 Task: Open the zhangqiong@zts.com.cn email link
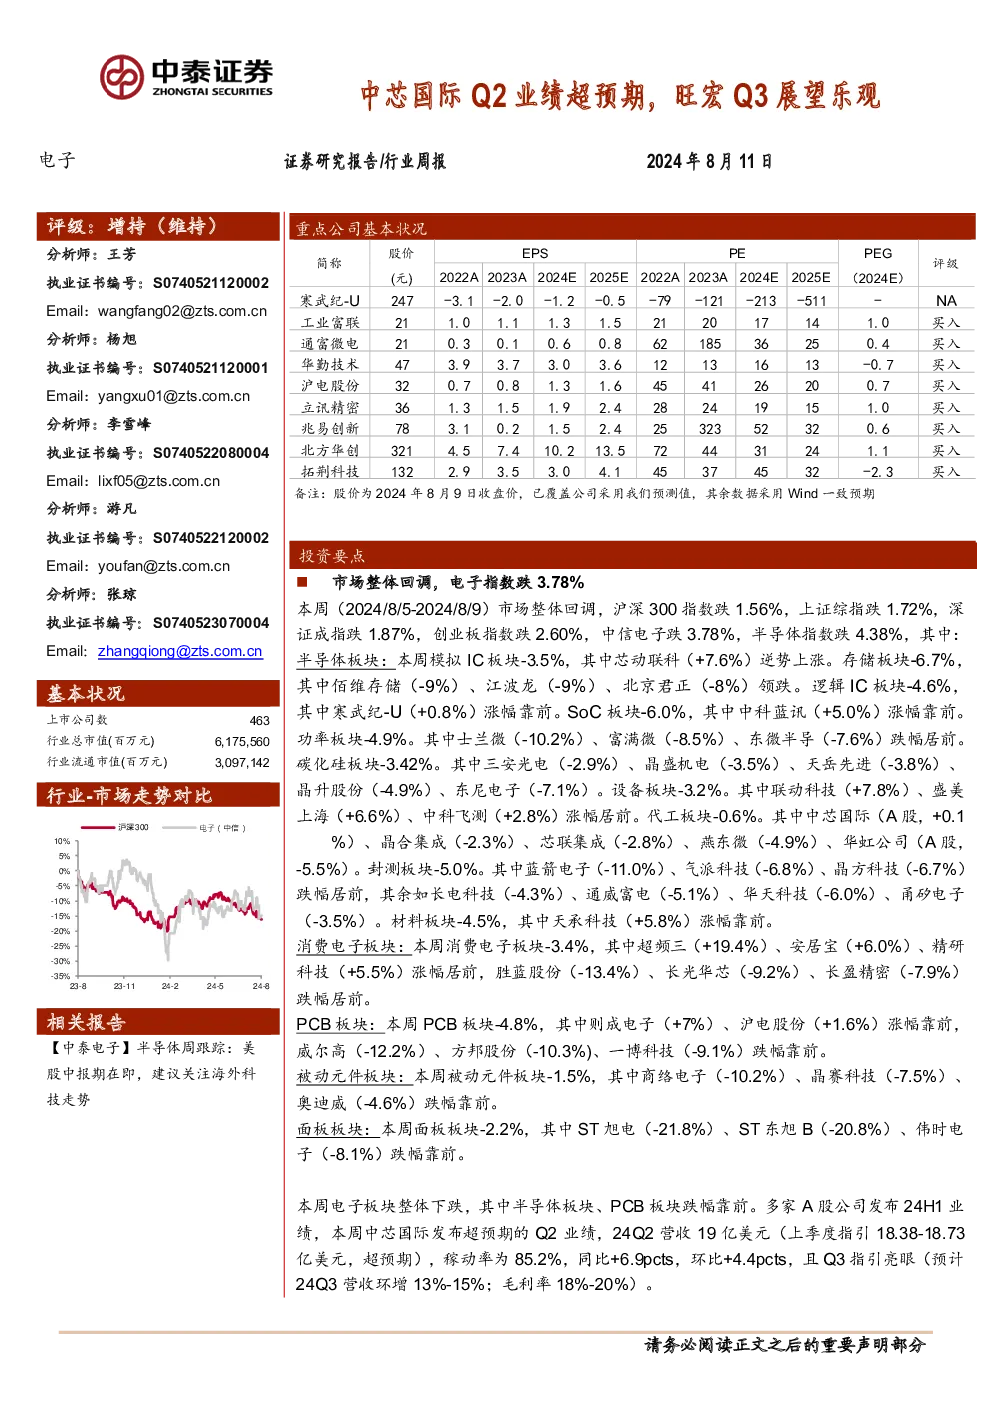click(x=180, y=651)
